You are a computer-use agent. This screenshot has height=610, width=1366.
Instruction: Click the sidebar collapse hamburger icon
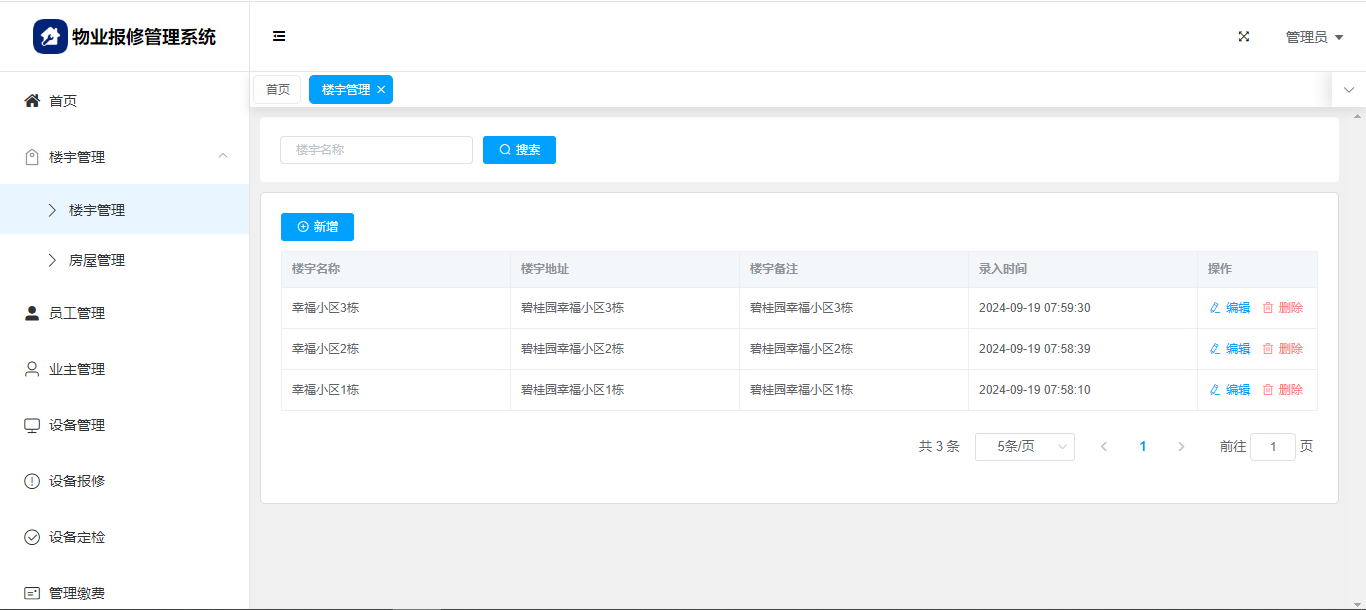point(279,37)
